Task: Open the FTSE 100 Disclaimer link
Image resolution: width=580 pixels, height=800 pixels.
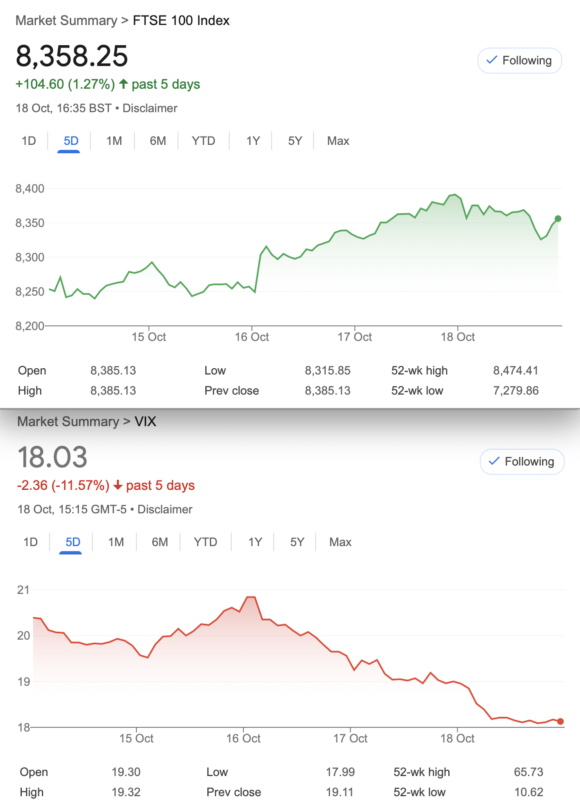Action: tap(150, 108)
